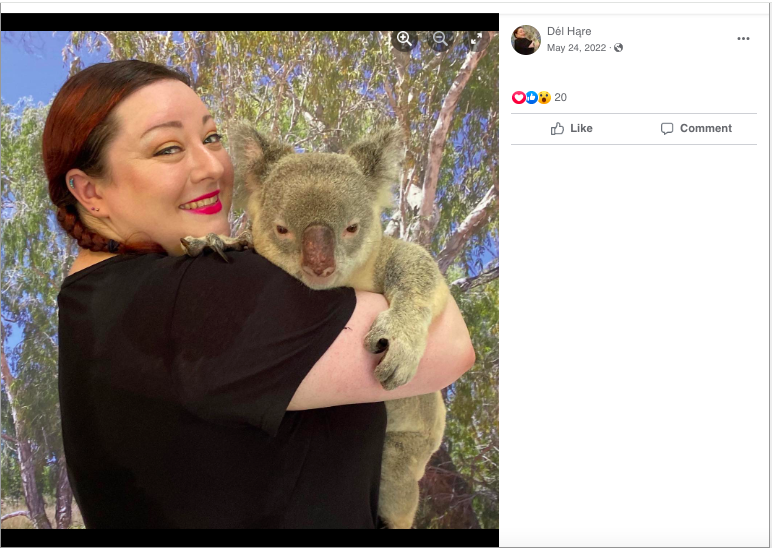
Task: Click the zoom out magnifier icon
Action: (440, 39)
